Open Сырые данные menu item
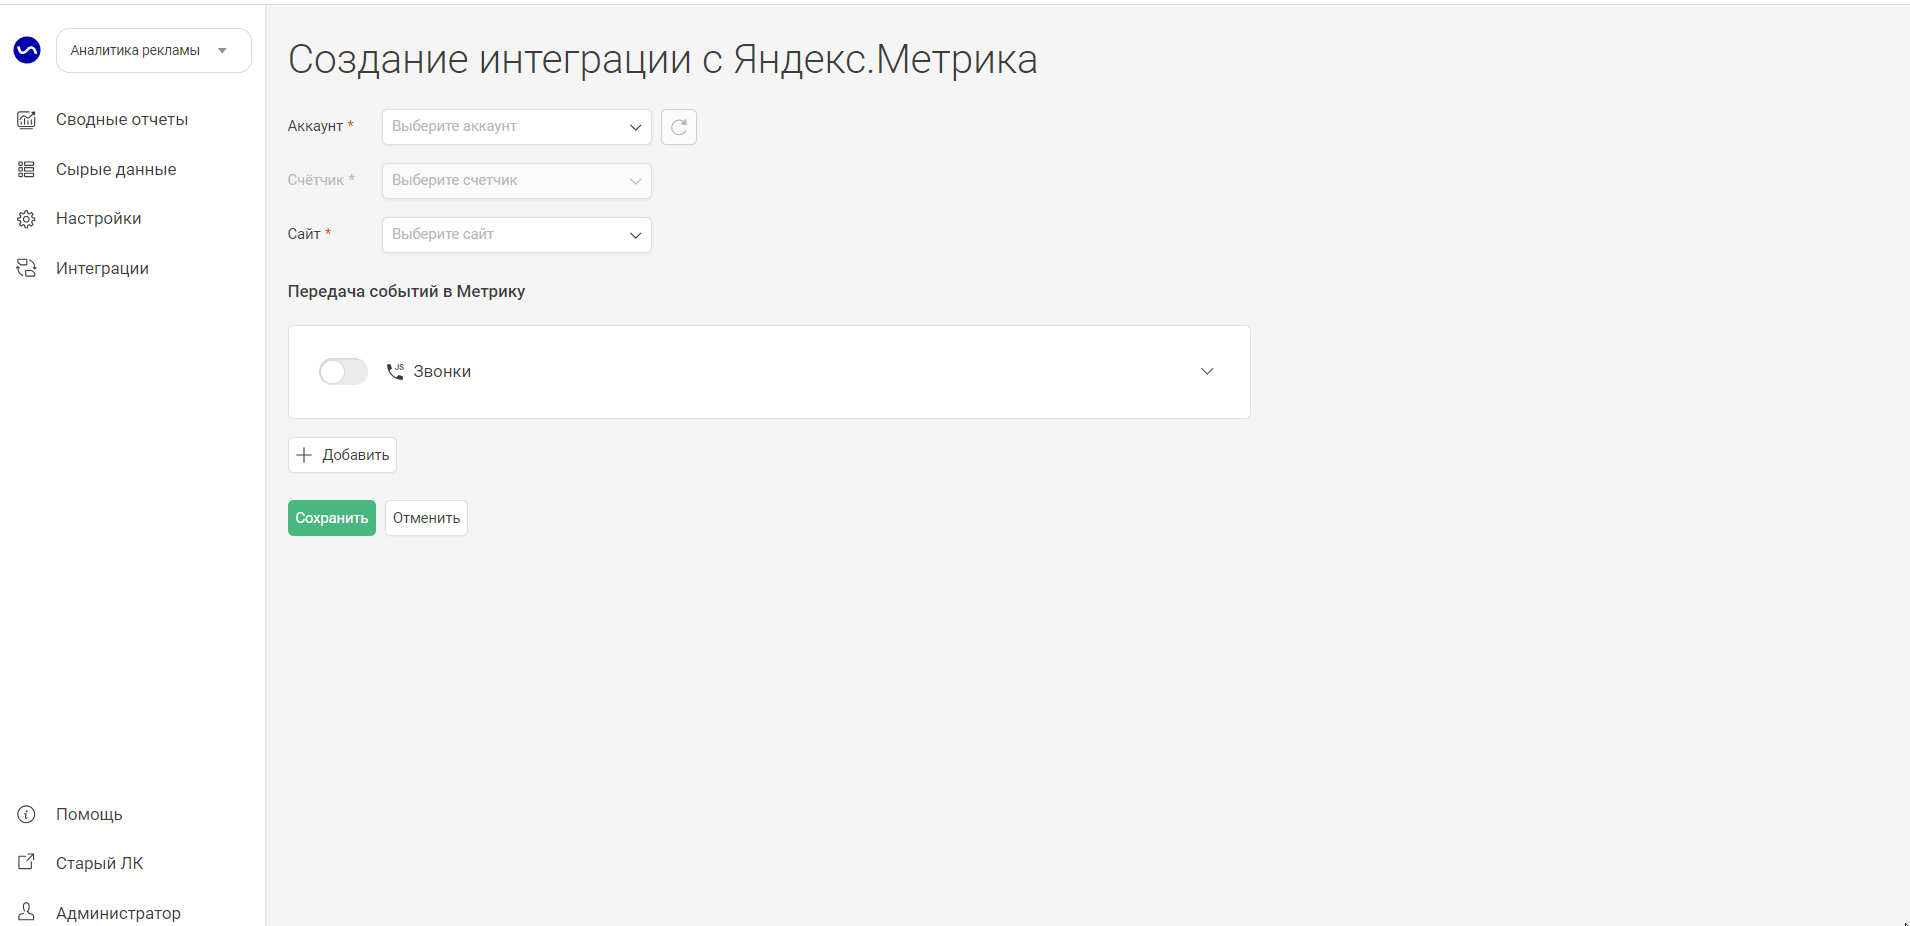1910x926 pixels. click(x=116, y=170)
